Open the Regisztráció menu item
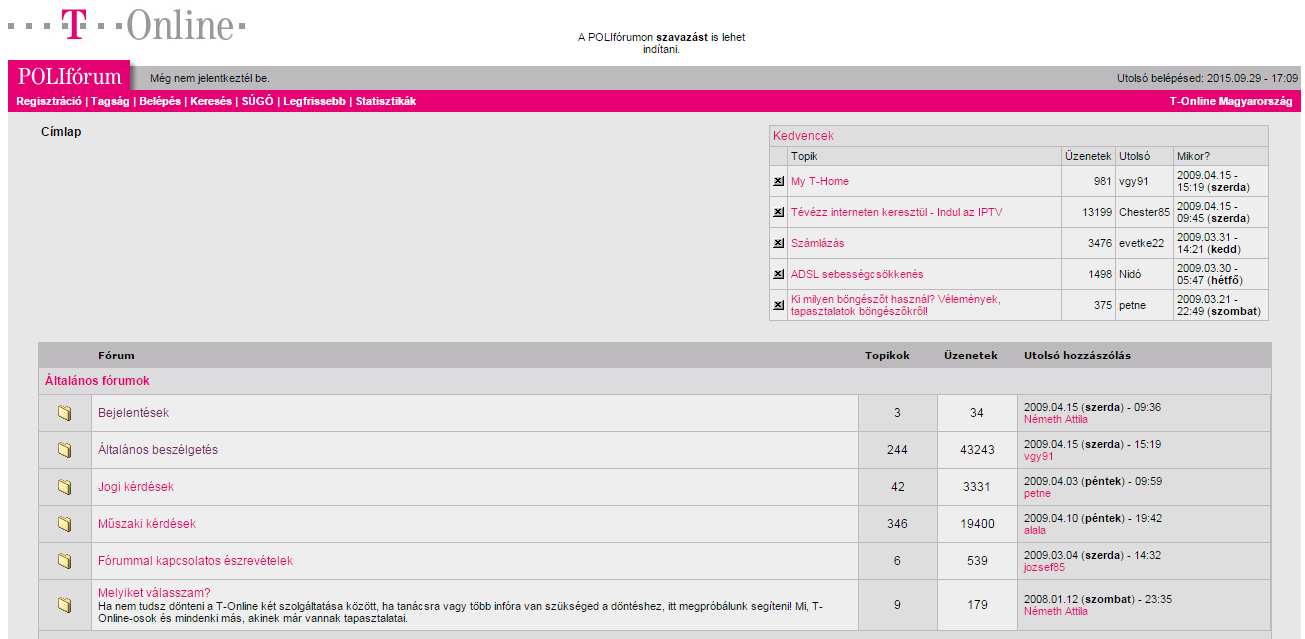The image size is (1305, 639). 49,101
